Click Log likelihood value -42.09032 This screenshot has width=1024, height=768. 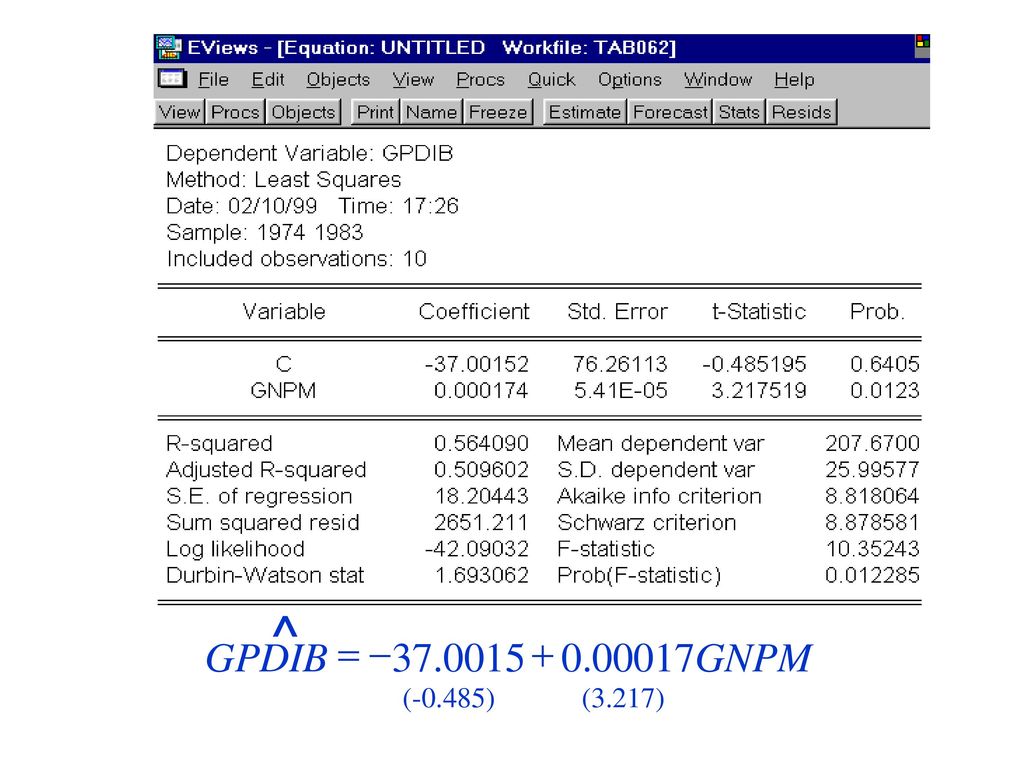[x=477, y=549]
